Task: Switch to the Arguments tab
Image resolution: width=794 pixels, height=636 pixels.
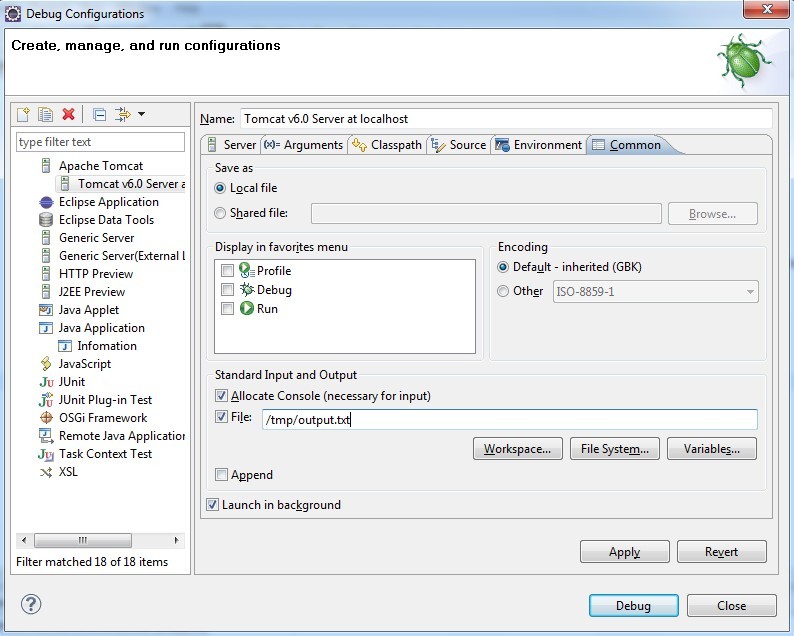Action: coord(303,145)
